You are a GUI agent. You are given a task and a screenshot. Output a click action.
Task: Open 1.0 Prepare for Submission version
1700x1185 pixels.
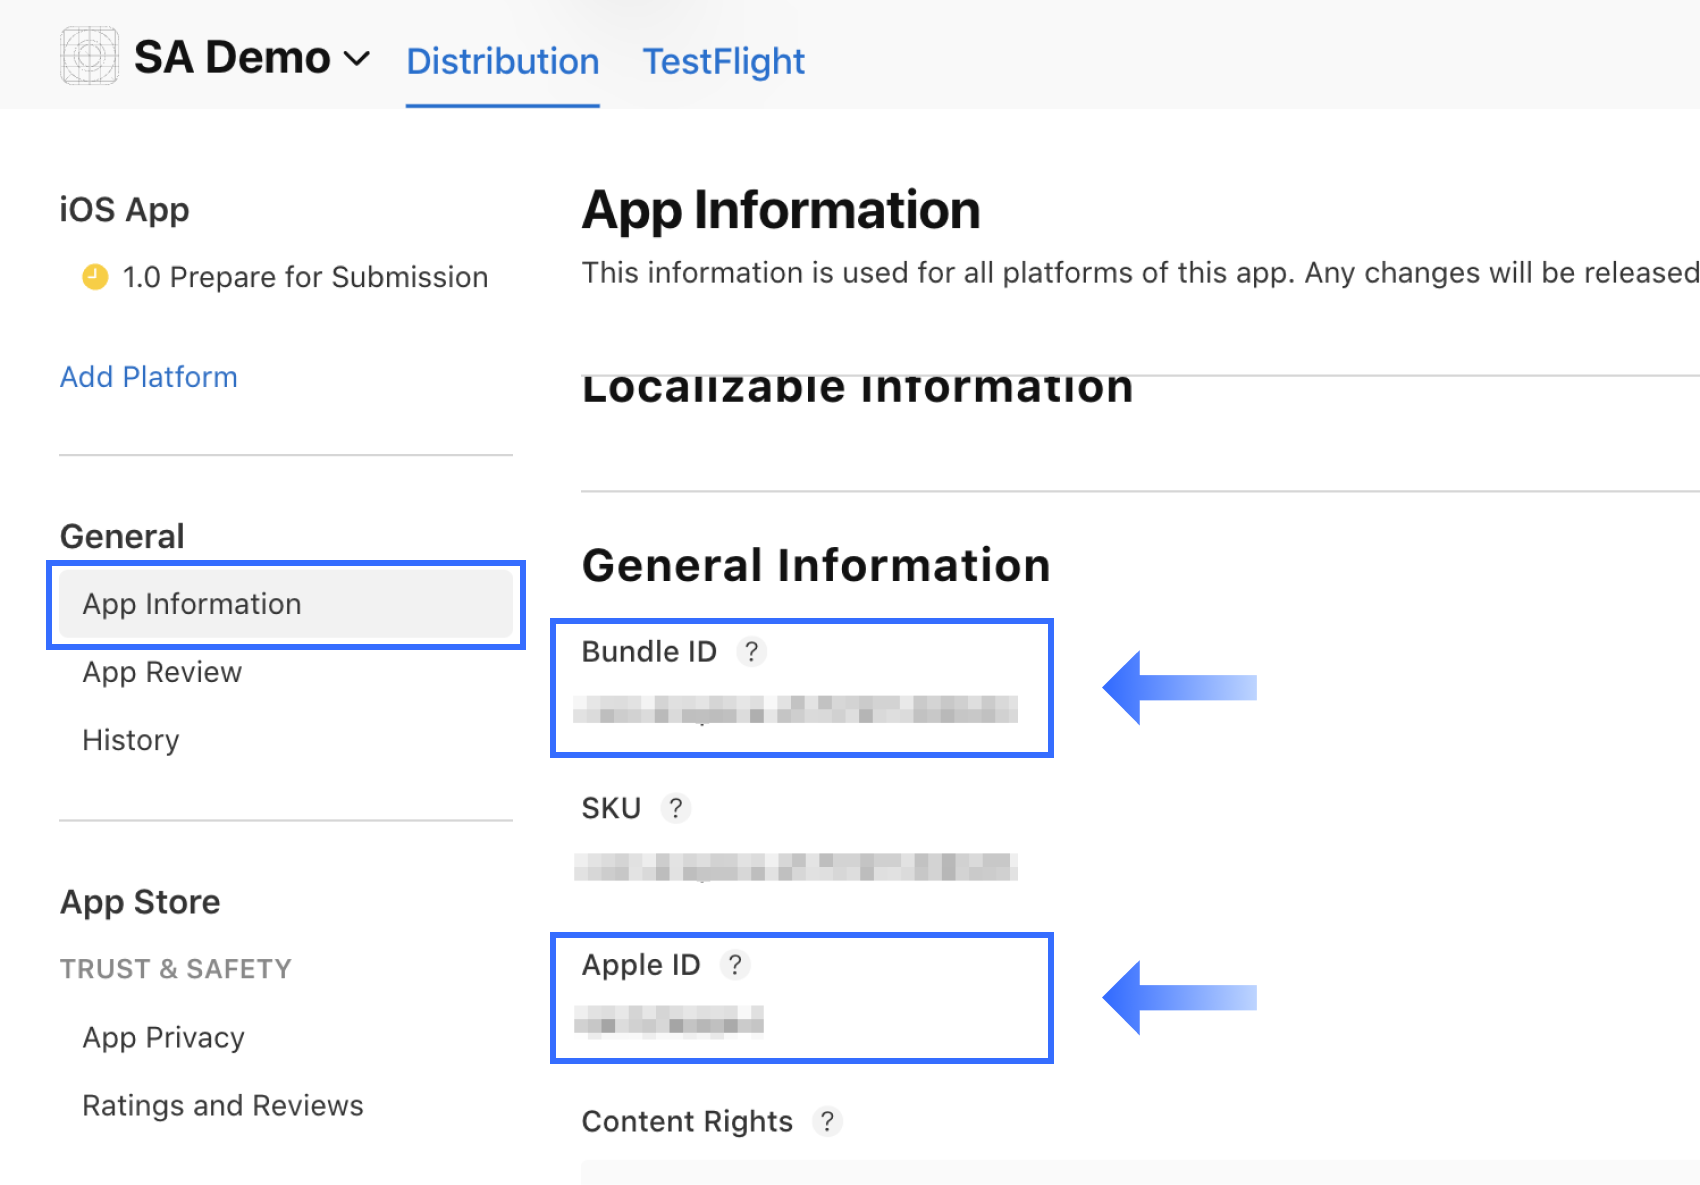tap(305, 277)
